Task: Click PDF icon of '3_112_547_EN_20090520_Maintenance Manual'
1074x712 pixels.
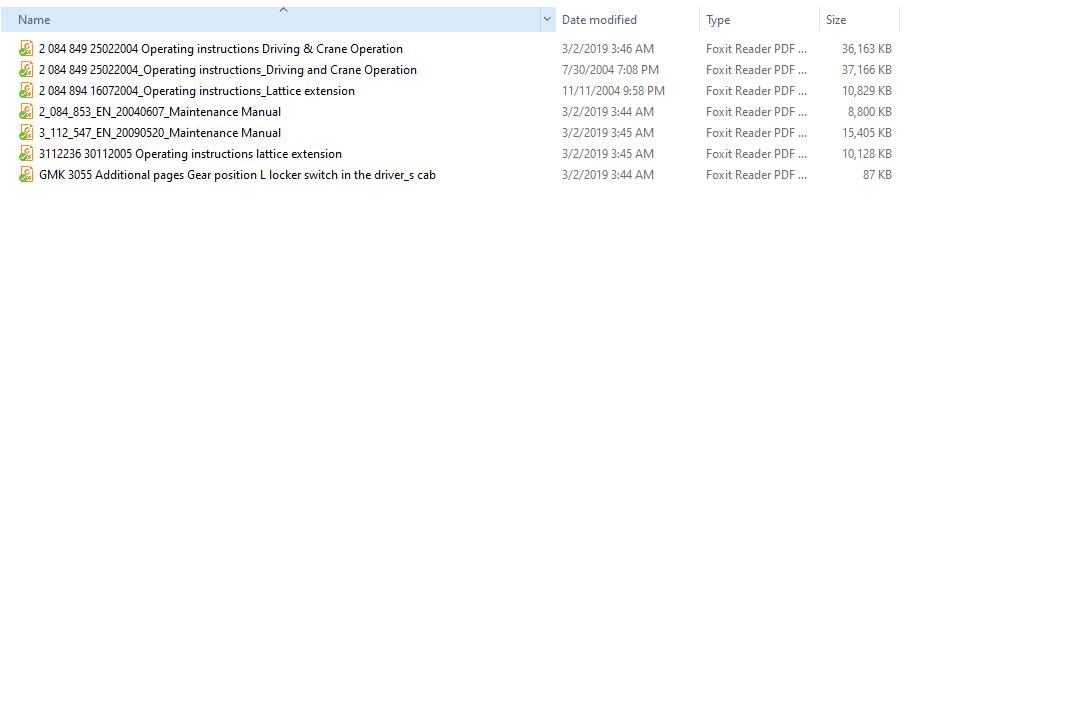Action: point(26,133)
